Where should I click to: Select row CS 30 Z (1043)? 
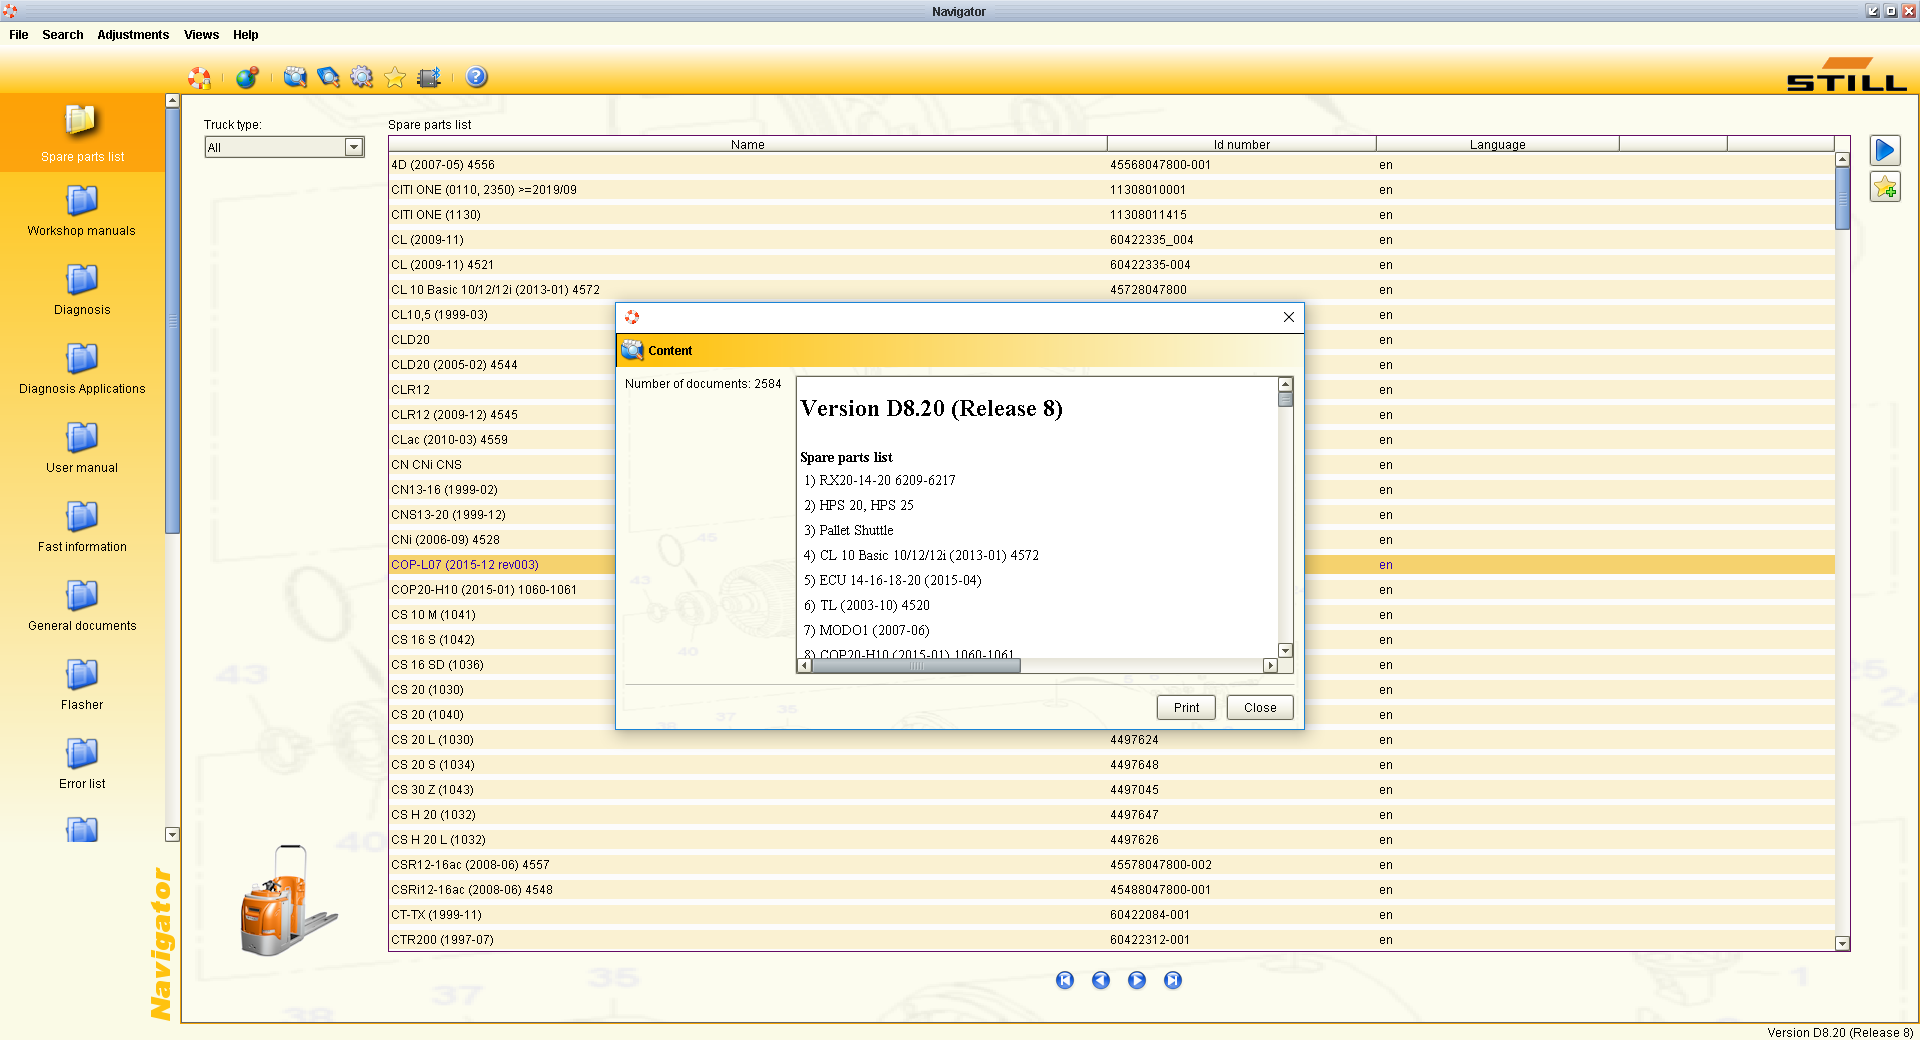click(x=1111, y=790)
